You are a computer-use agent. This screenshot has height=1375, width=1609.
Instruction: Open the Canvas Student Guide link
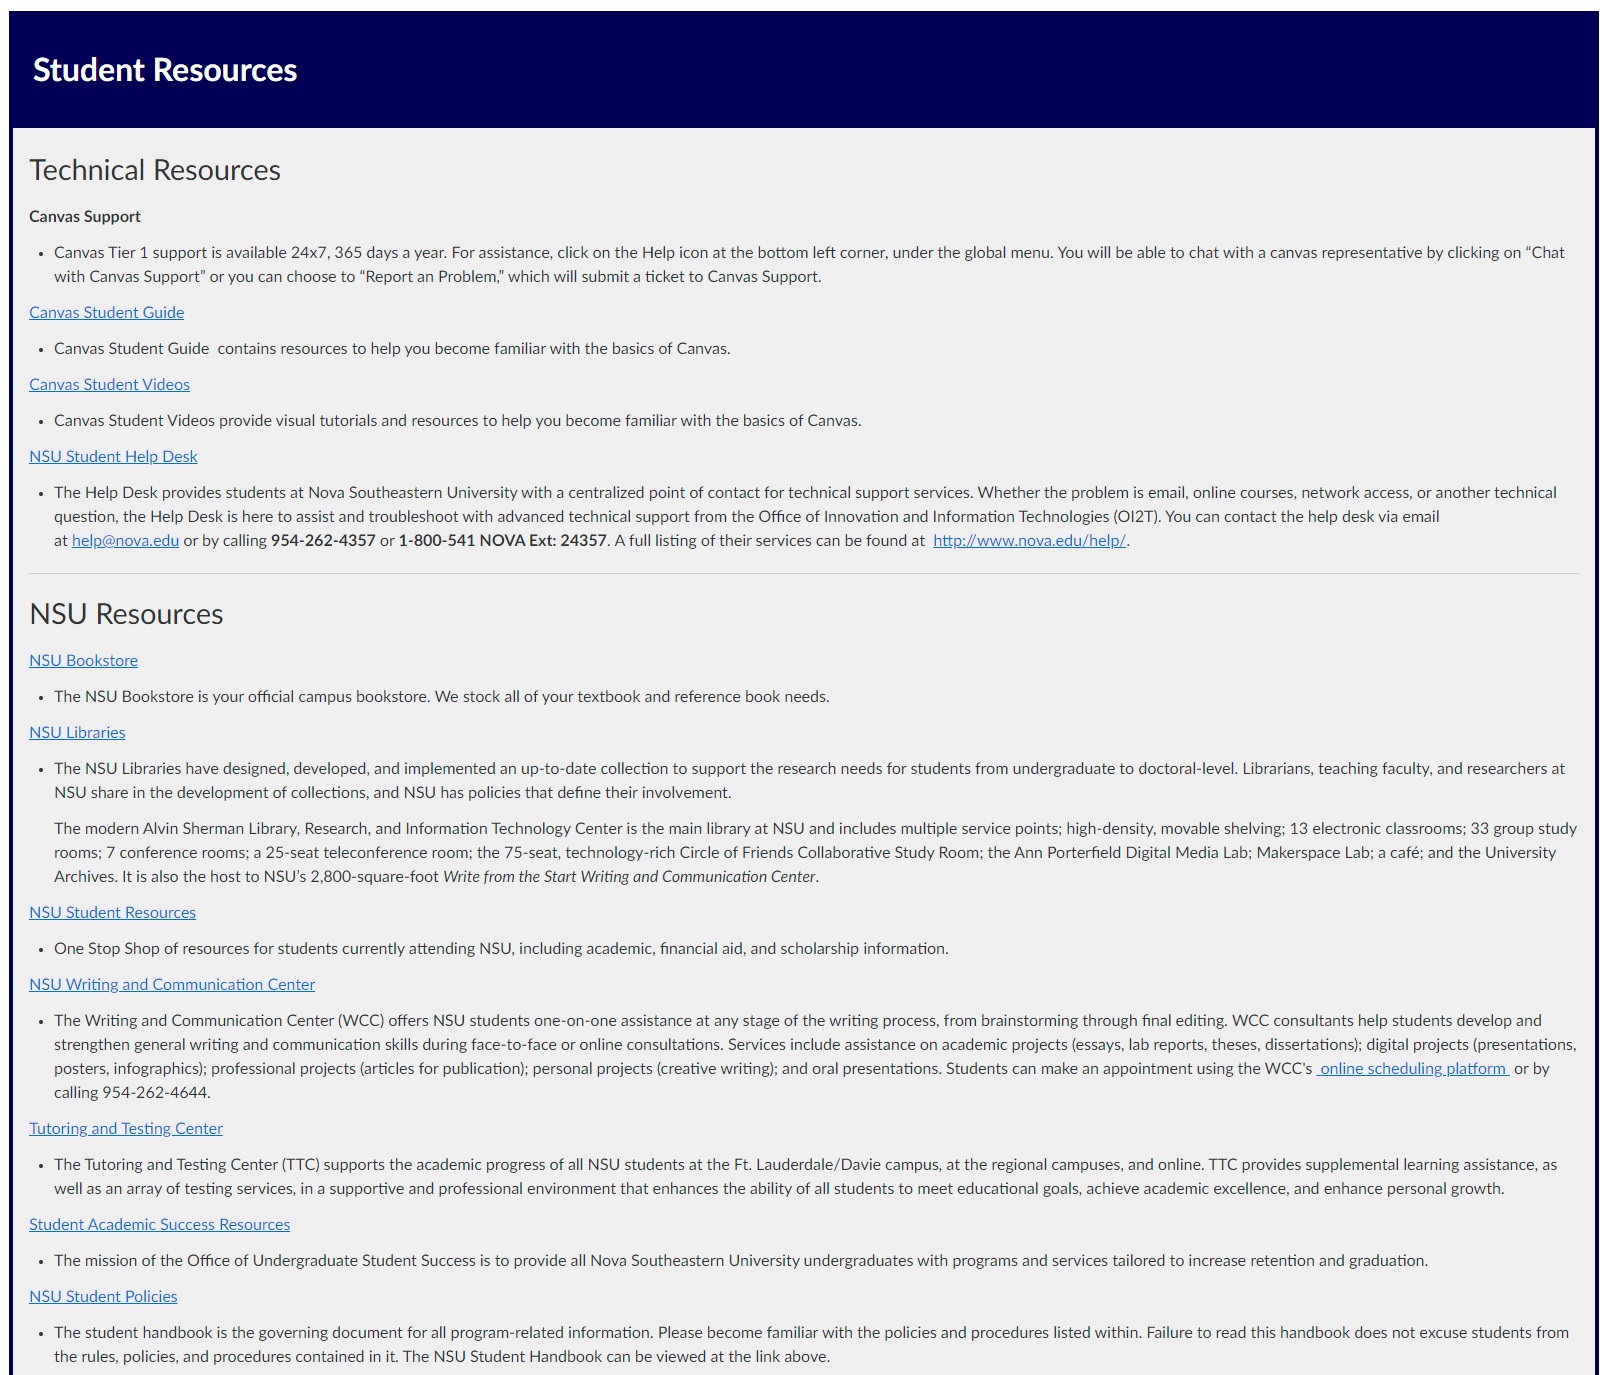105,312
